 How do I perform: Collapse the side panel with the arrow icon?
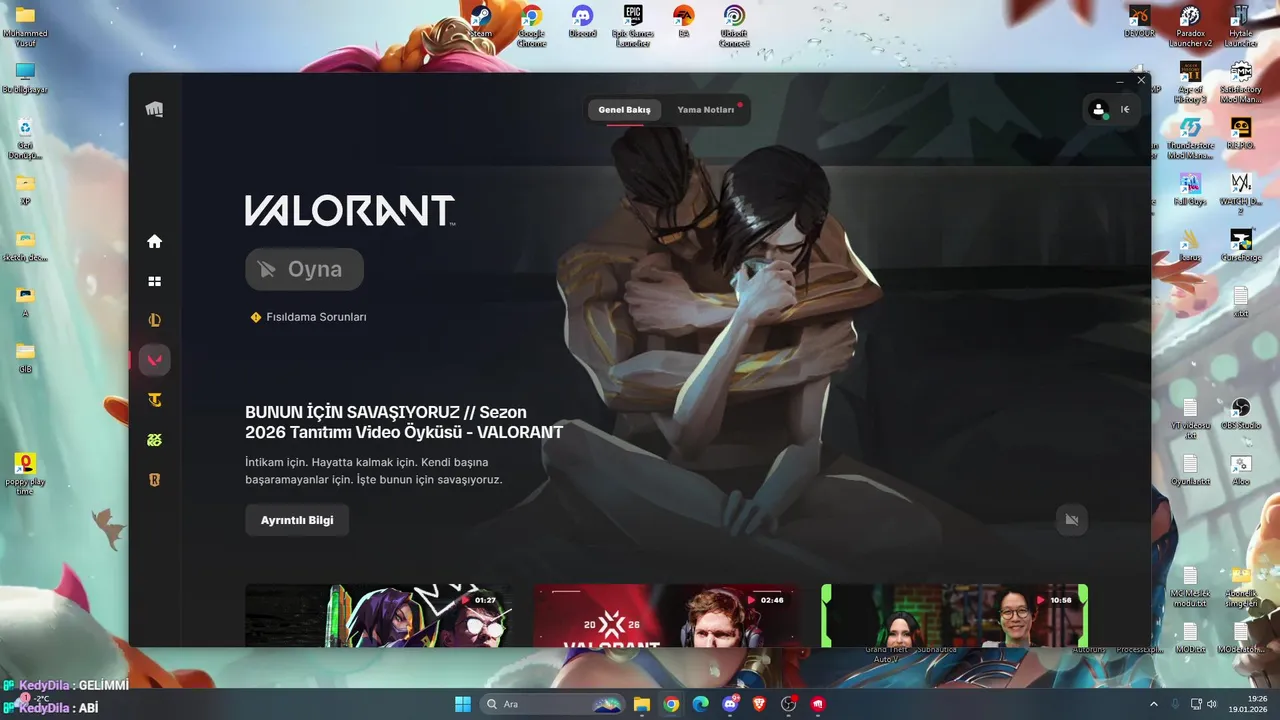tap(1125, 110)
